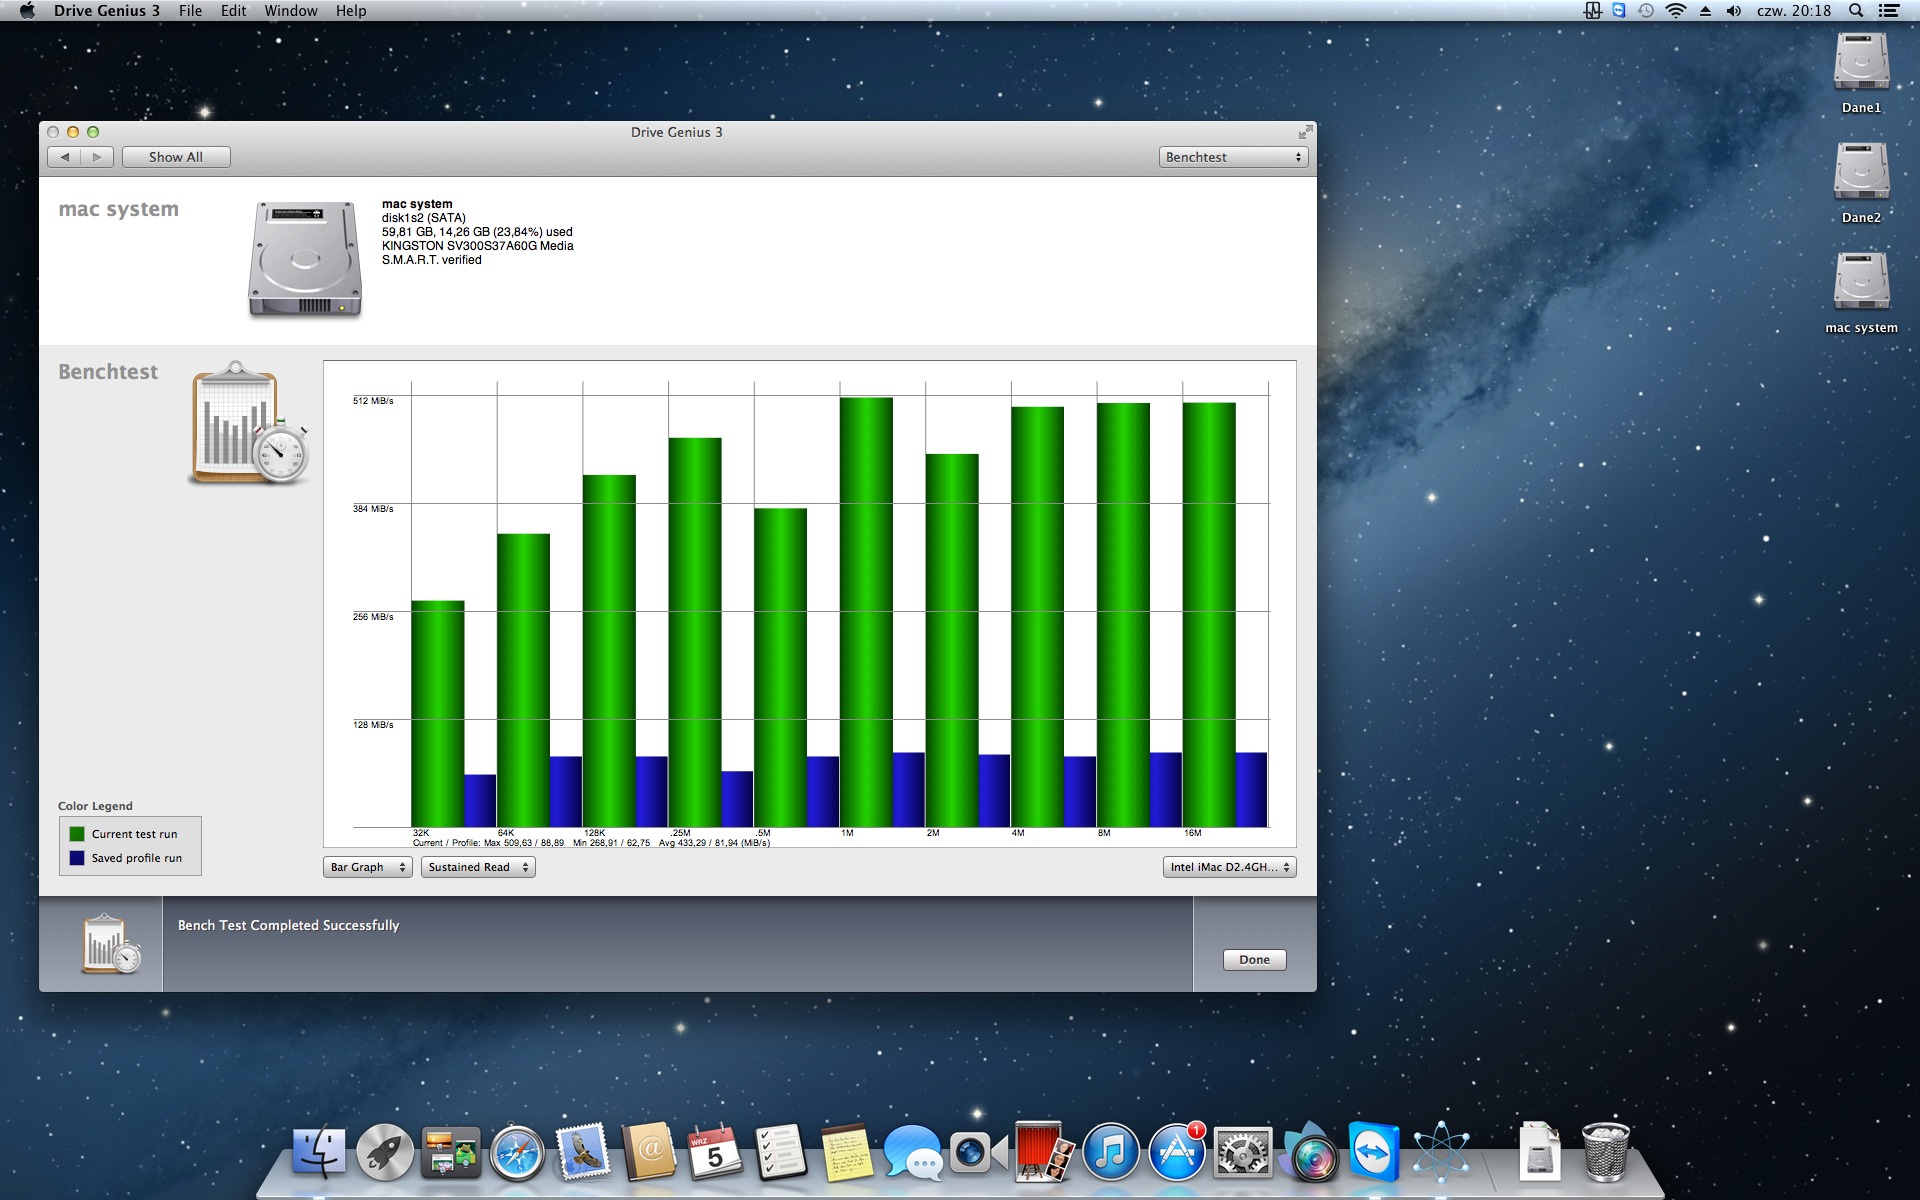Open the Edit menu

(233, 11)
